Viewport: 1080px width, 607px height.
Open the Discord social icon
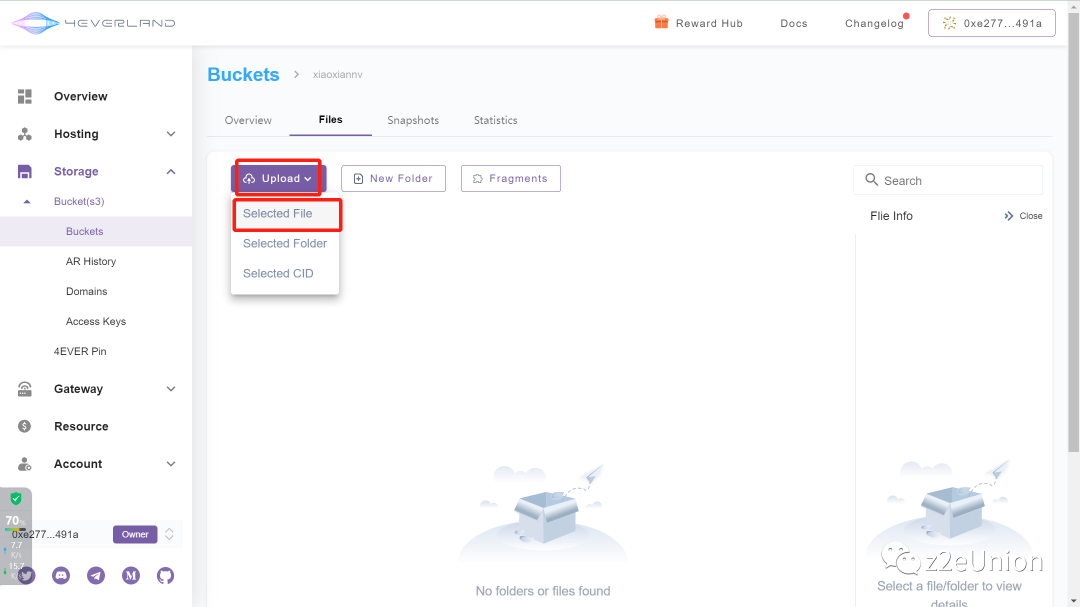61,575
